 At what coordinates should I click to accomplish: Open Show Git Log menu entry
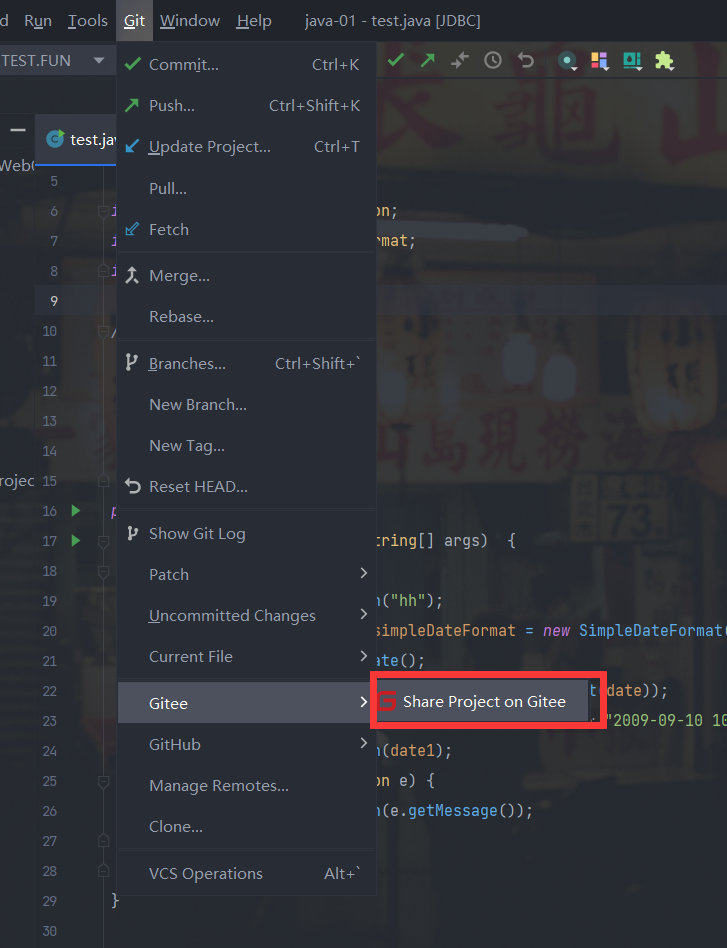tap(247, 533)
